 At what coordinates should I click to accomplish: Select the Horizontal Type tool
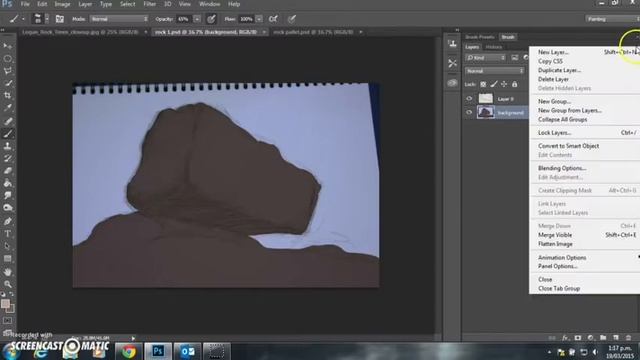point(7,233)
